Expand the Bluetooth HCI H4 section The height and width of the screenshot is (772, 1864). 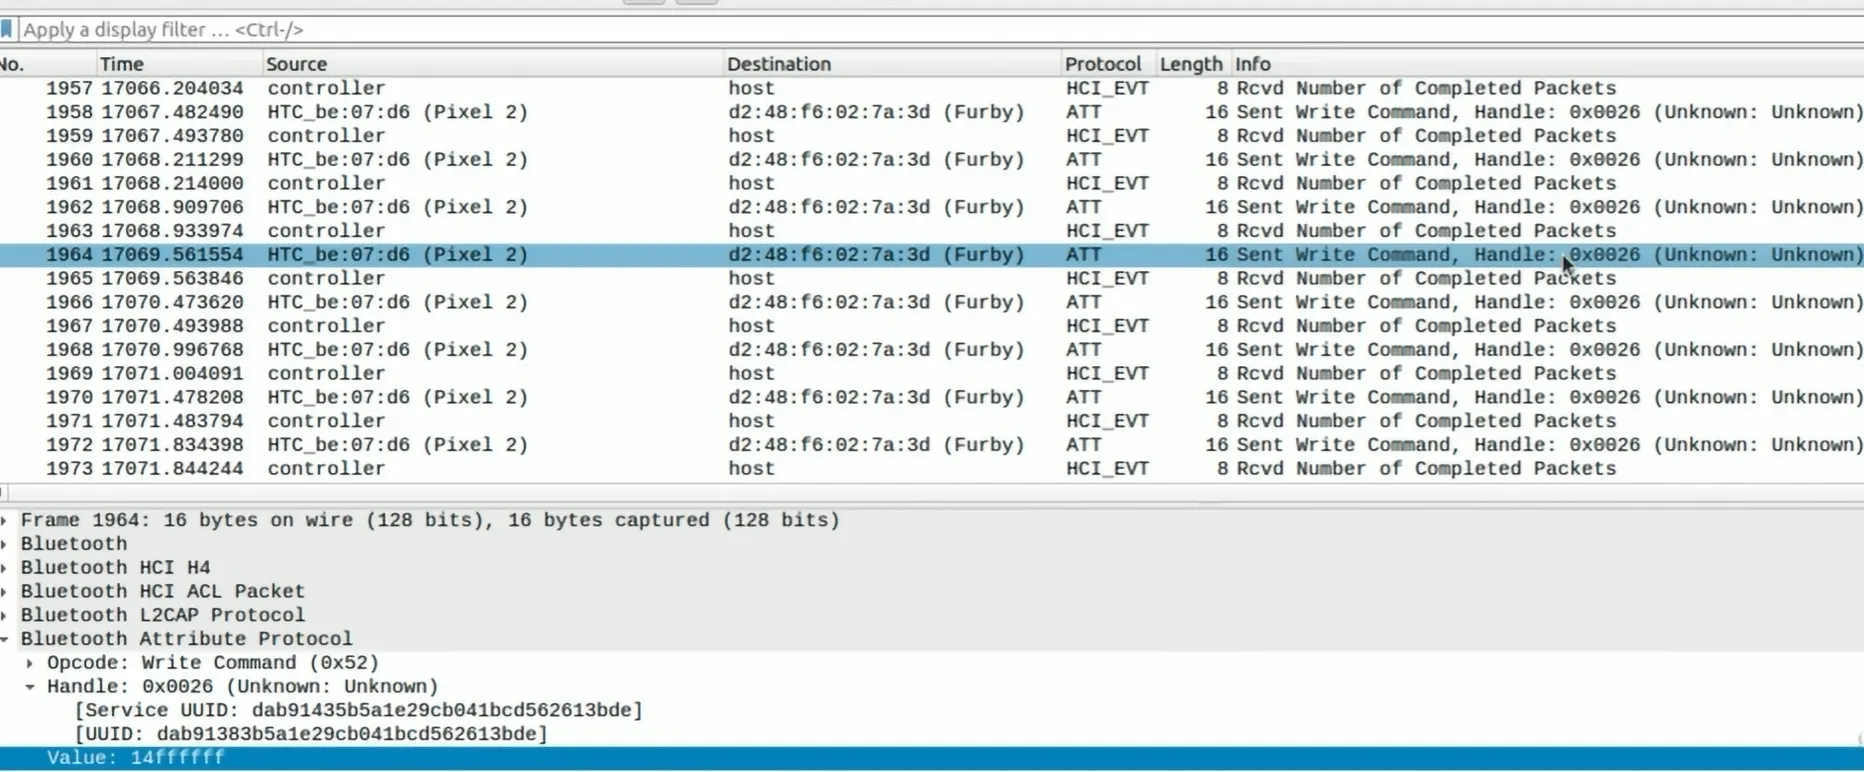6,568
